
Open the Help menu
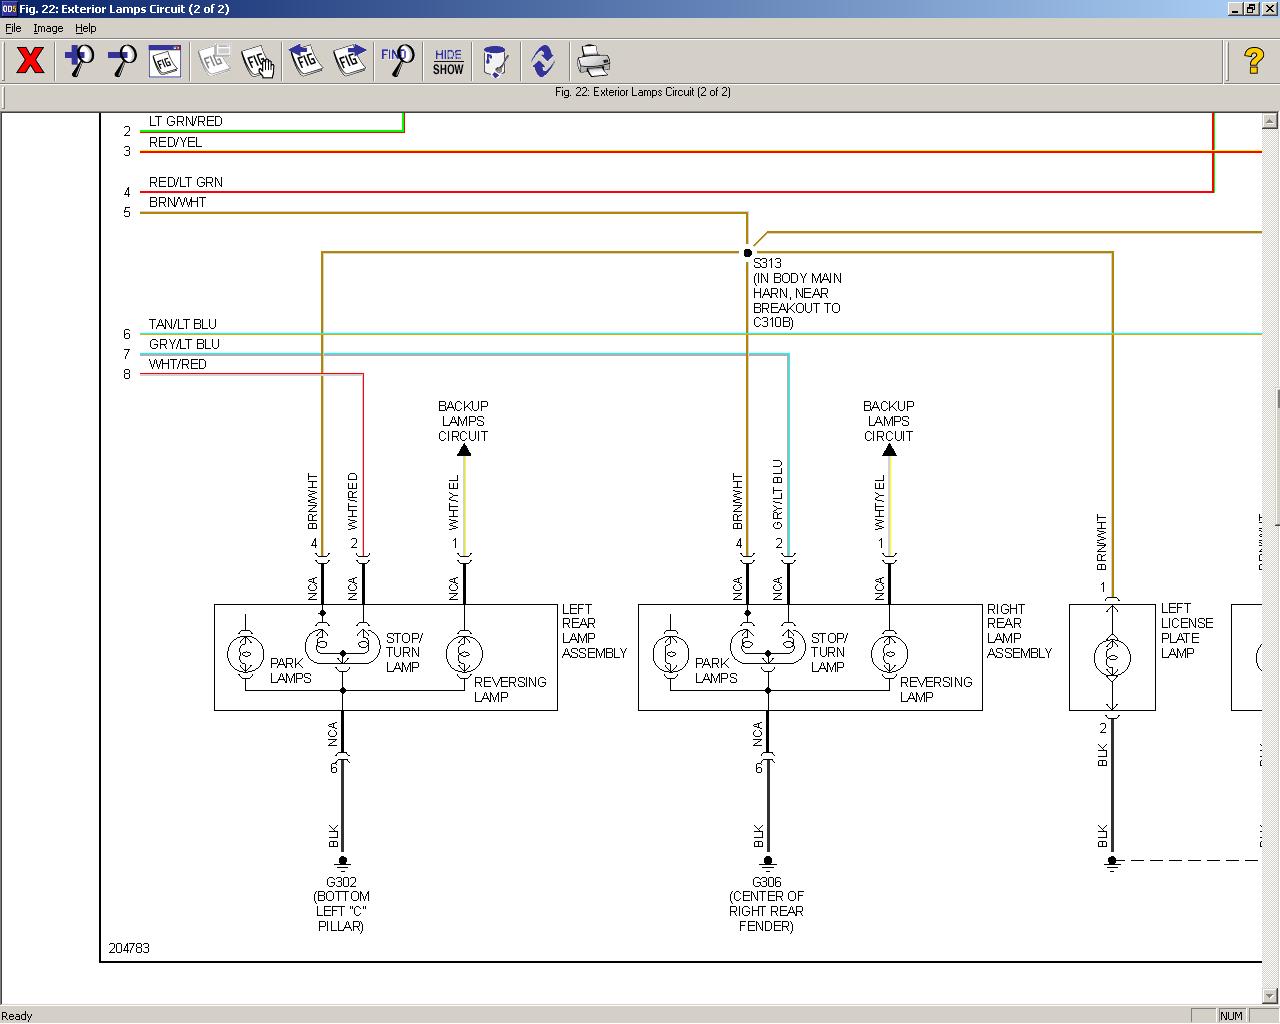(86, 28)
